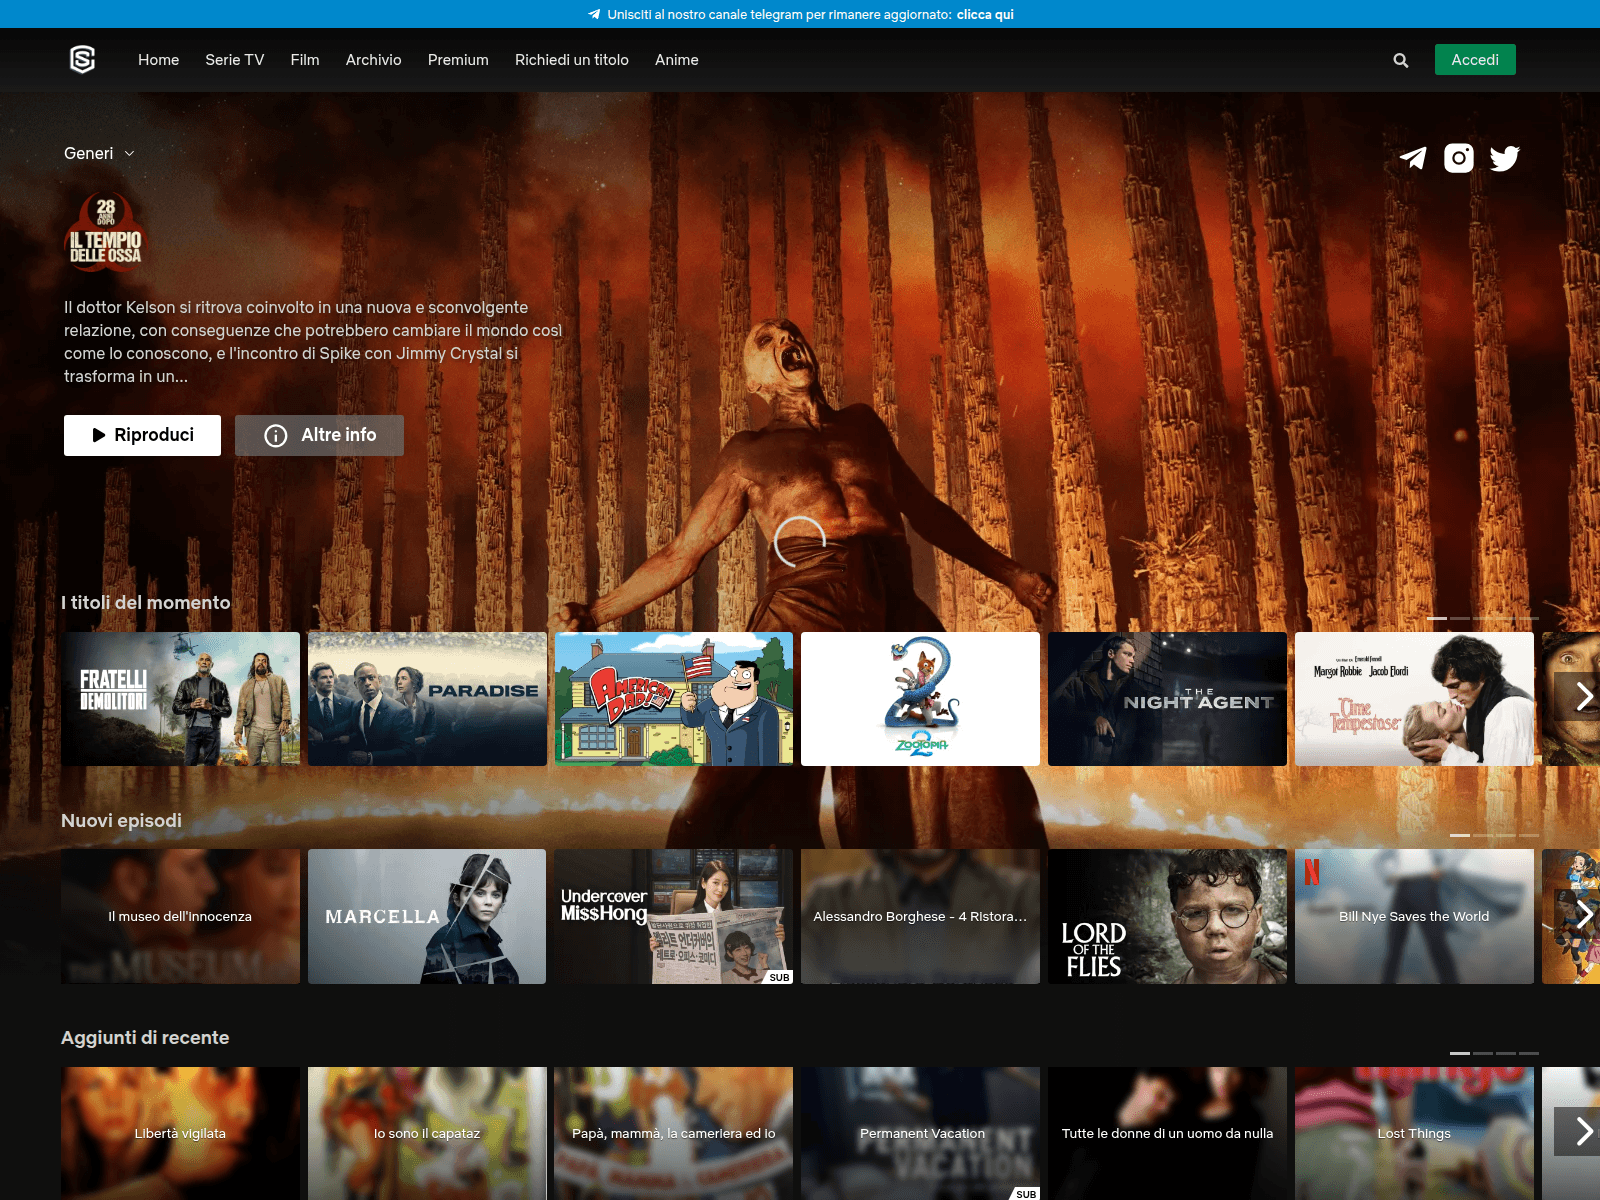Screen dimensions: 1600x1200
Task: Click the site logo in the navbar
Action: (x=82, y=59)
